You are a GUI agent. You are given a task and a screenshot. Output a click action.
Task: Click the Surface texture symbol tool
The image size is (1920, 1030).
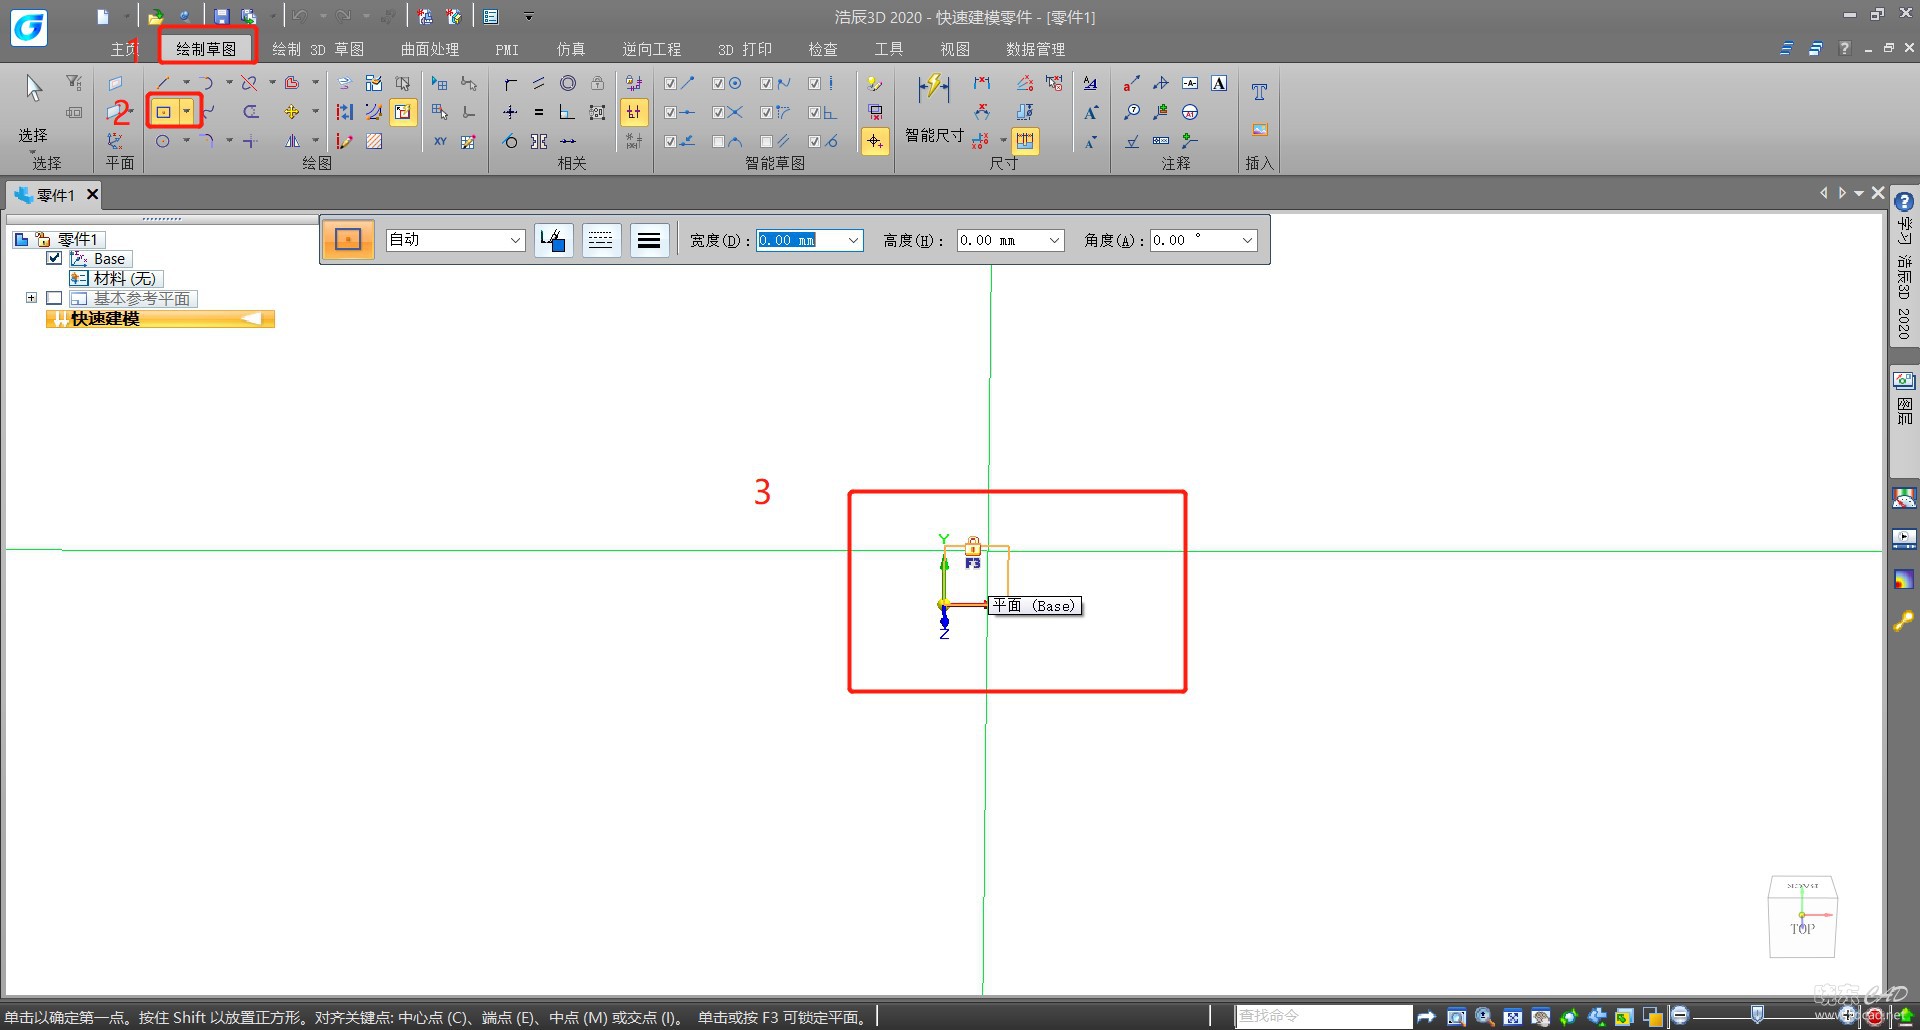click(x=1132, y=141)
